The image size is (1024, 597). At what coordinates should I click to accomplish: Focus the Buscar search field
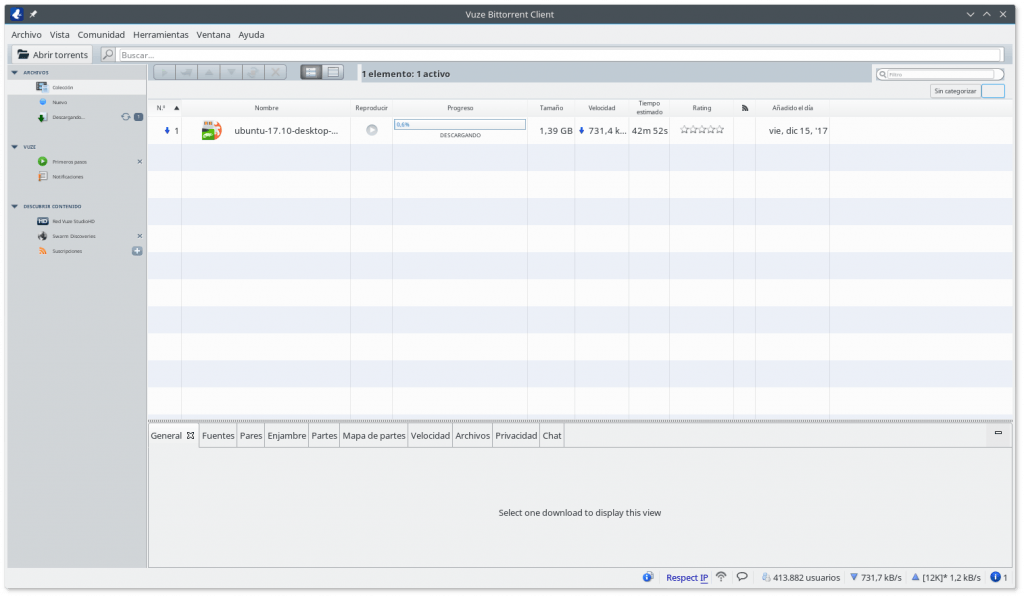point(560,55)
